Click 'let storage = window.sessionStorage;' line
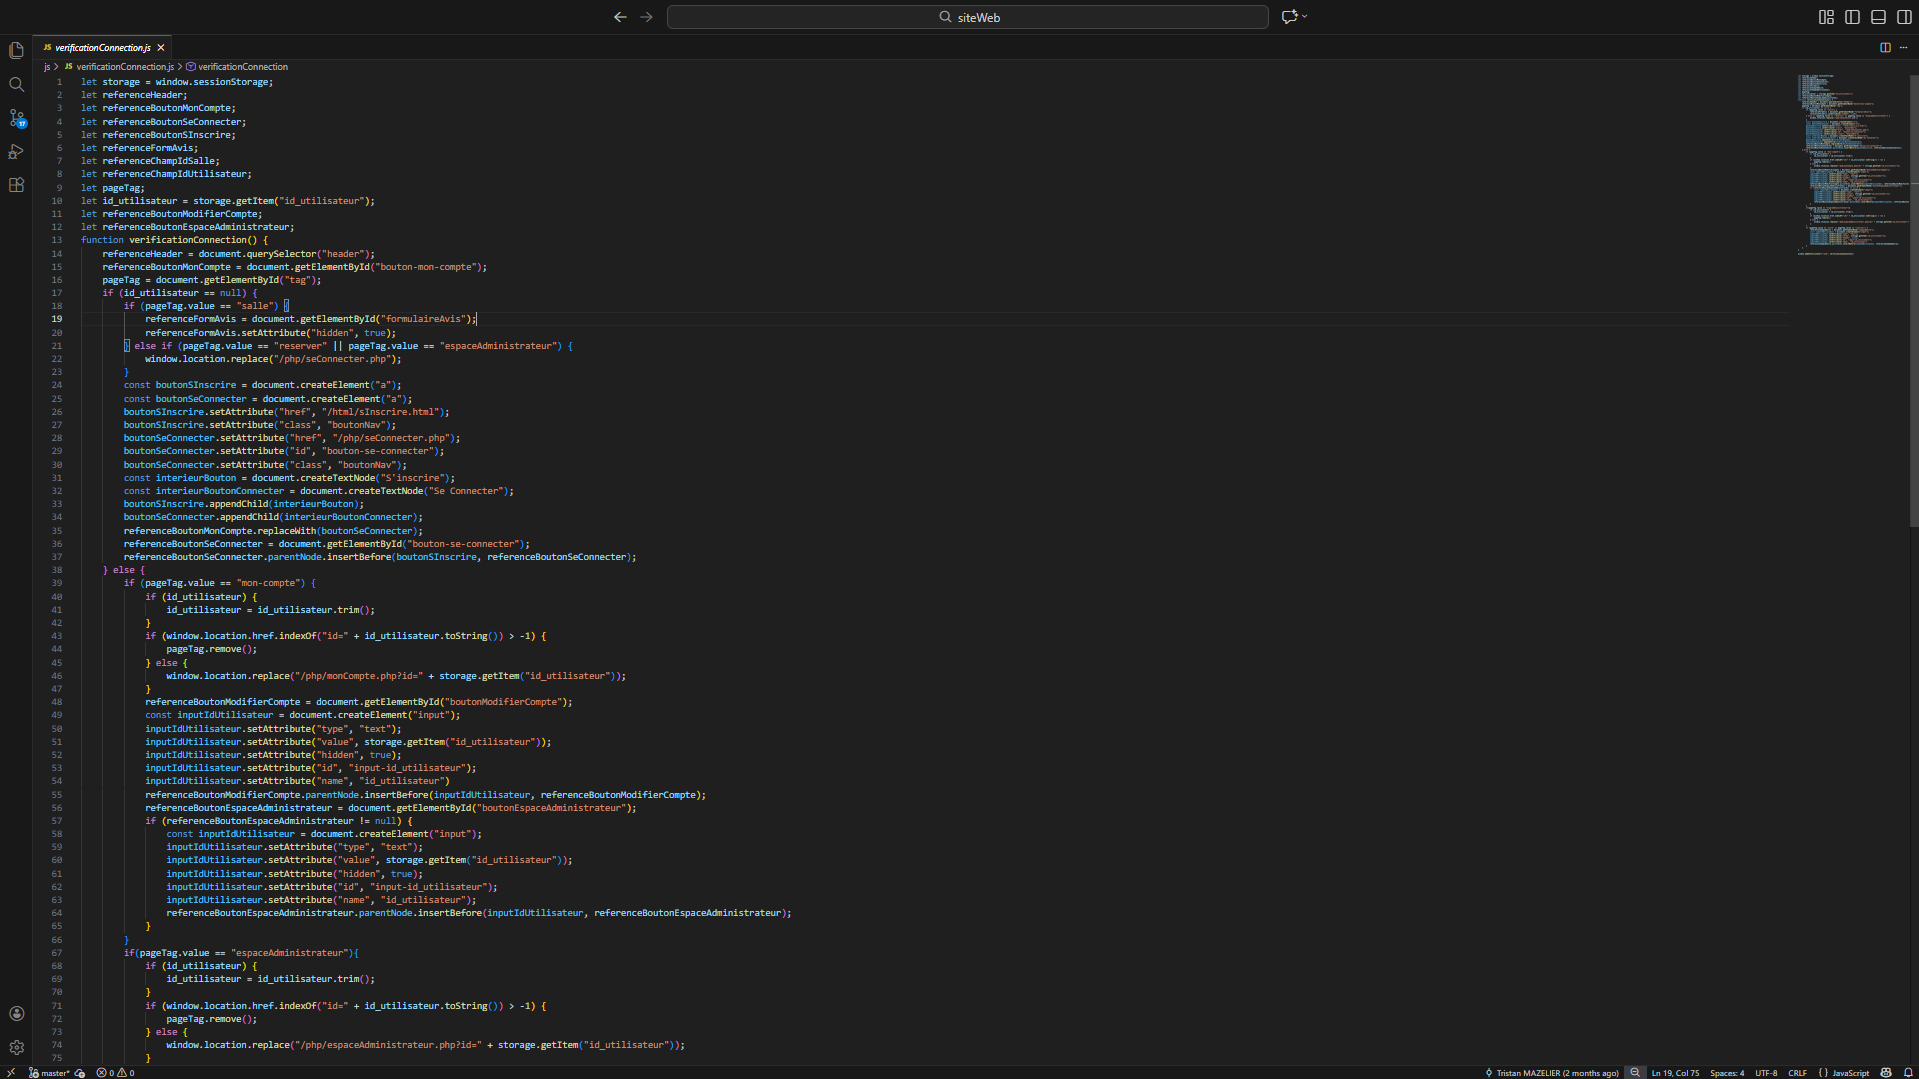The width and height of the screenshot is (1919, 1079). (x=177, y=82)
